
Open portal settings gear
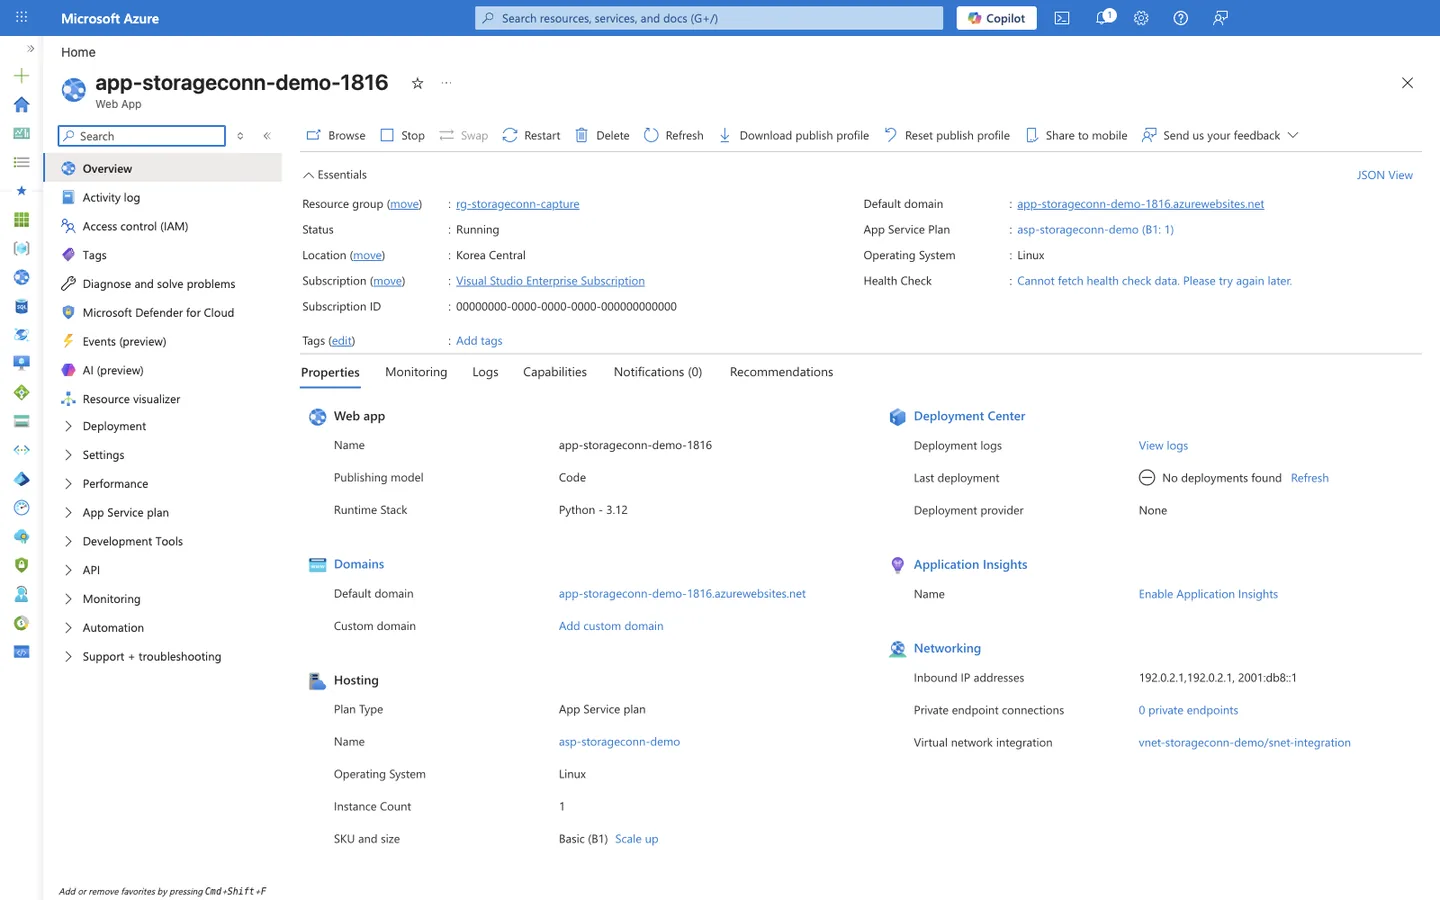point(1141,18)
